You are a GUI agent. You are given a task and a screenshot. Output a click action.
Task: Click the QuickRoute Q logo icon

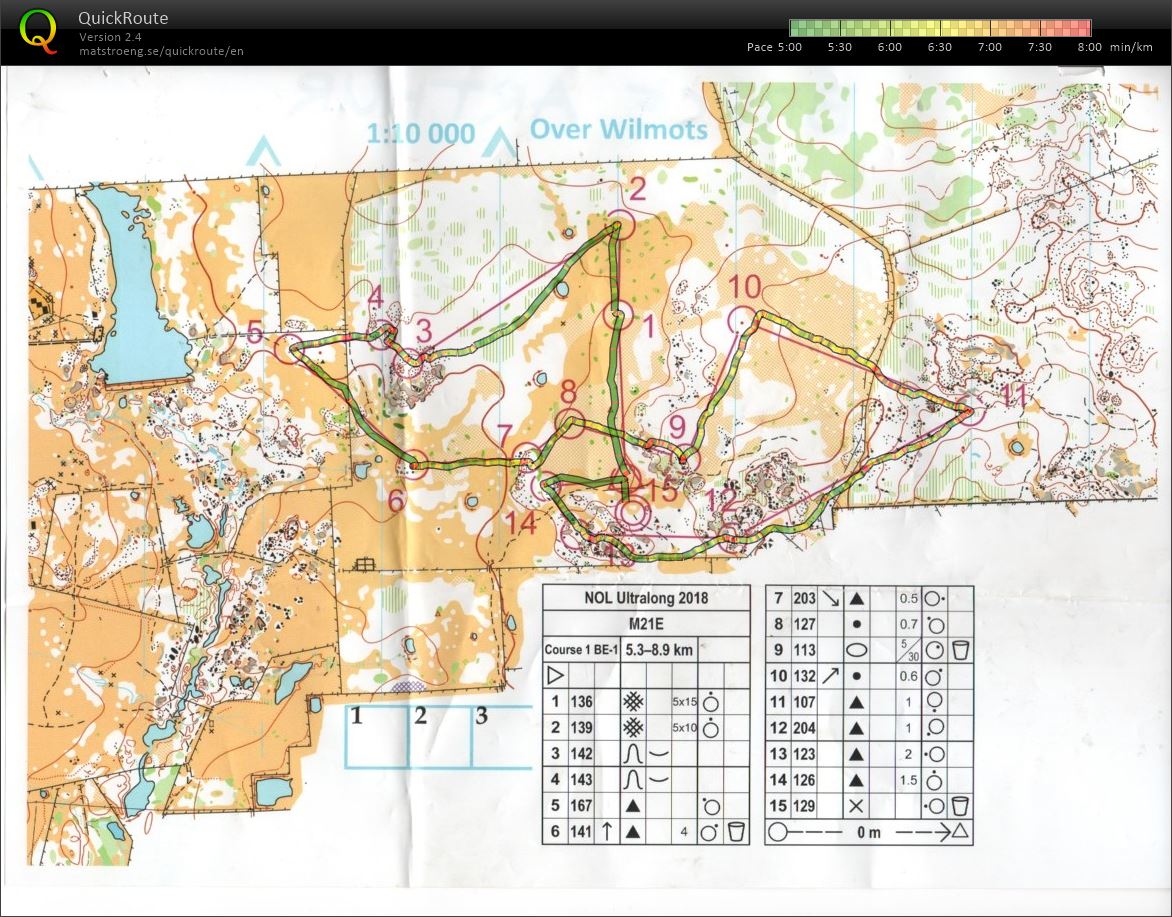[38, 27]
